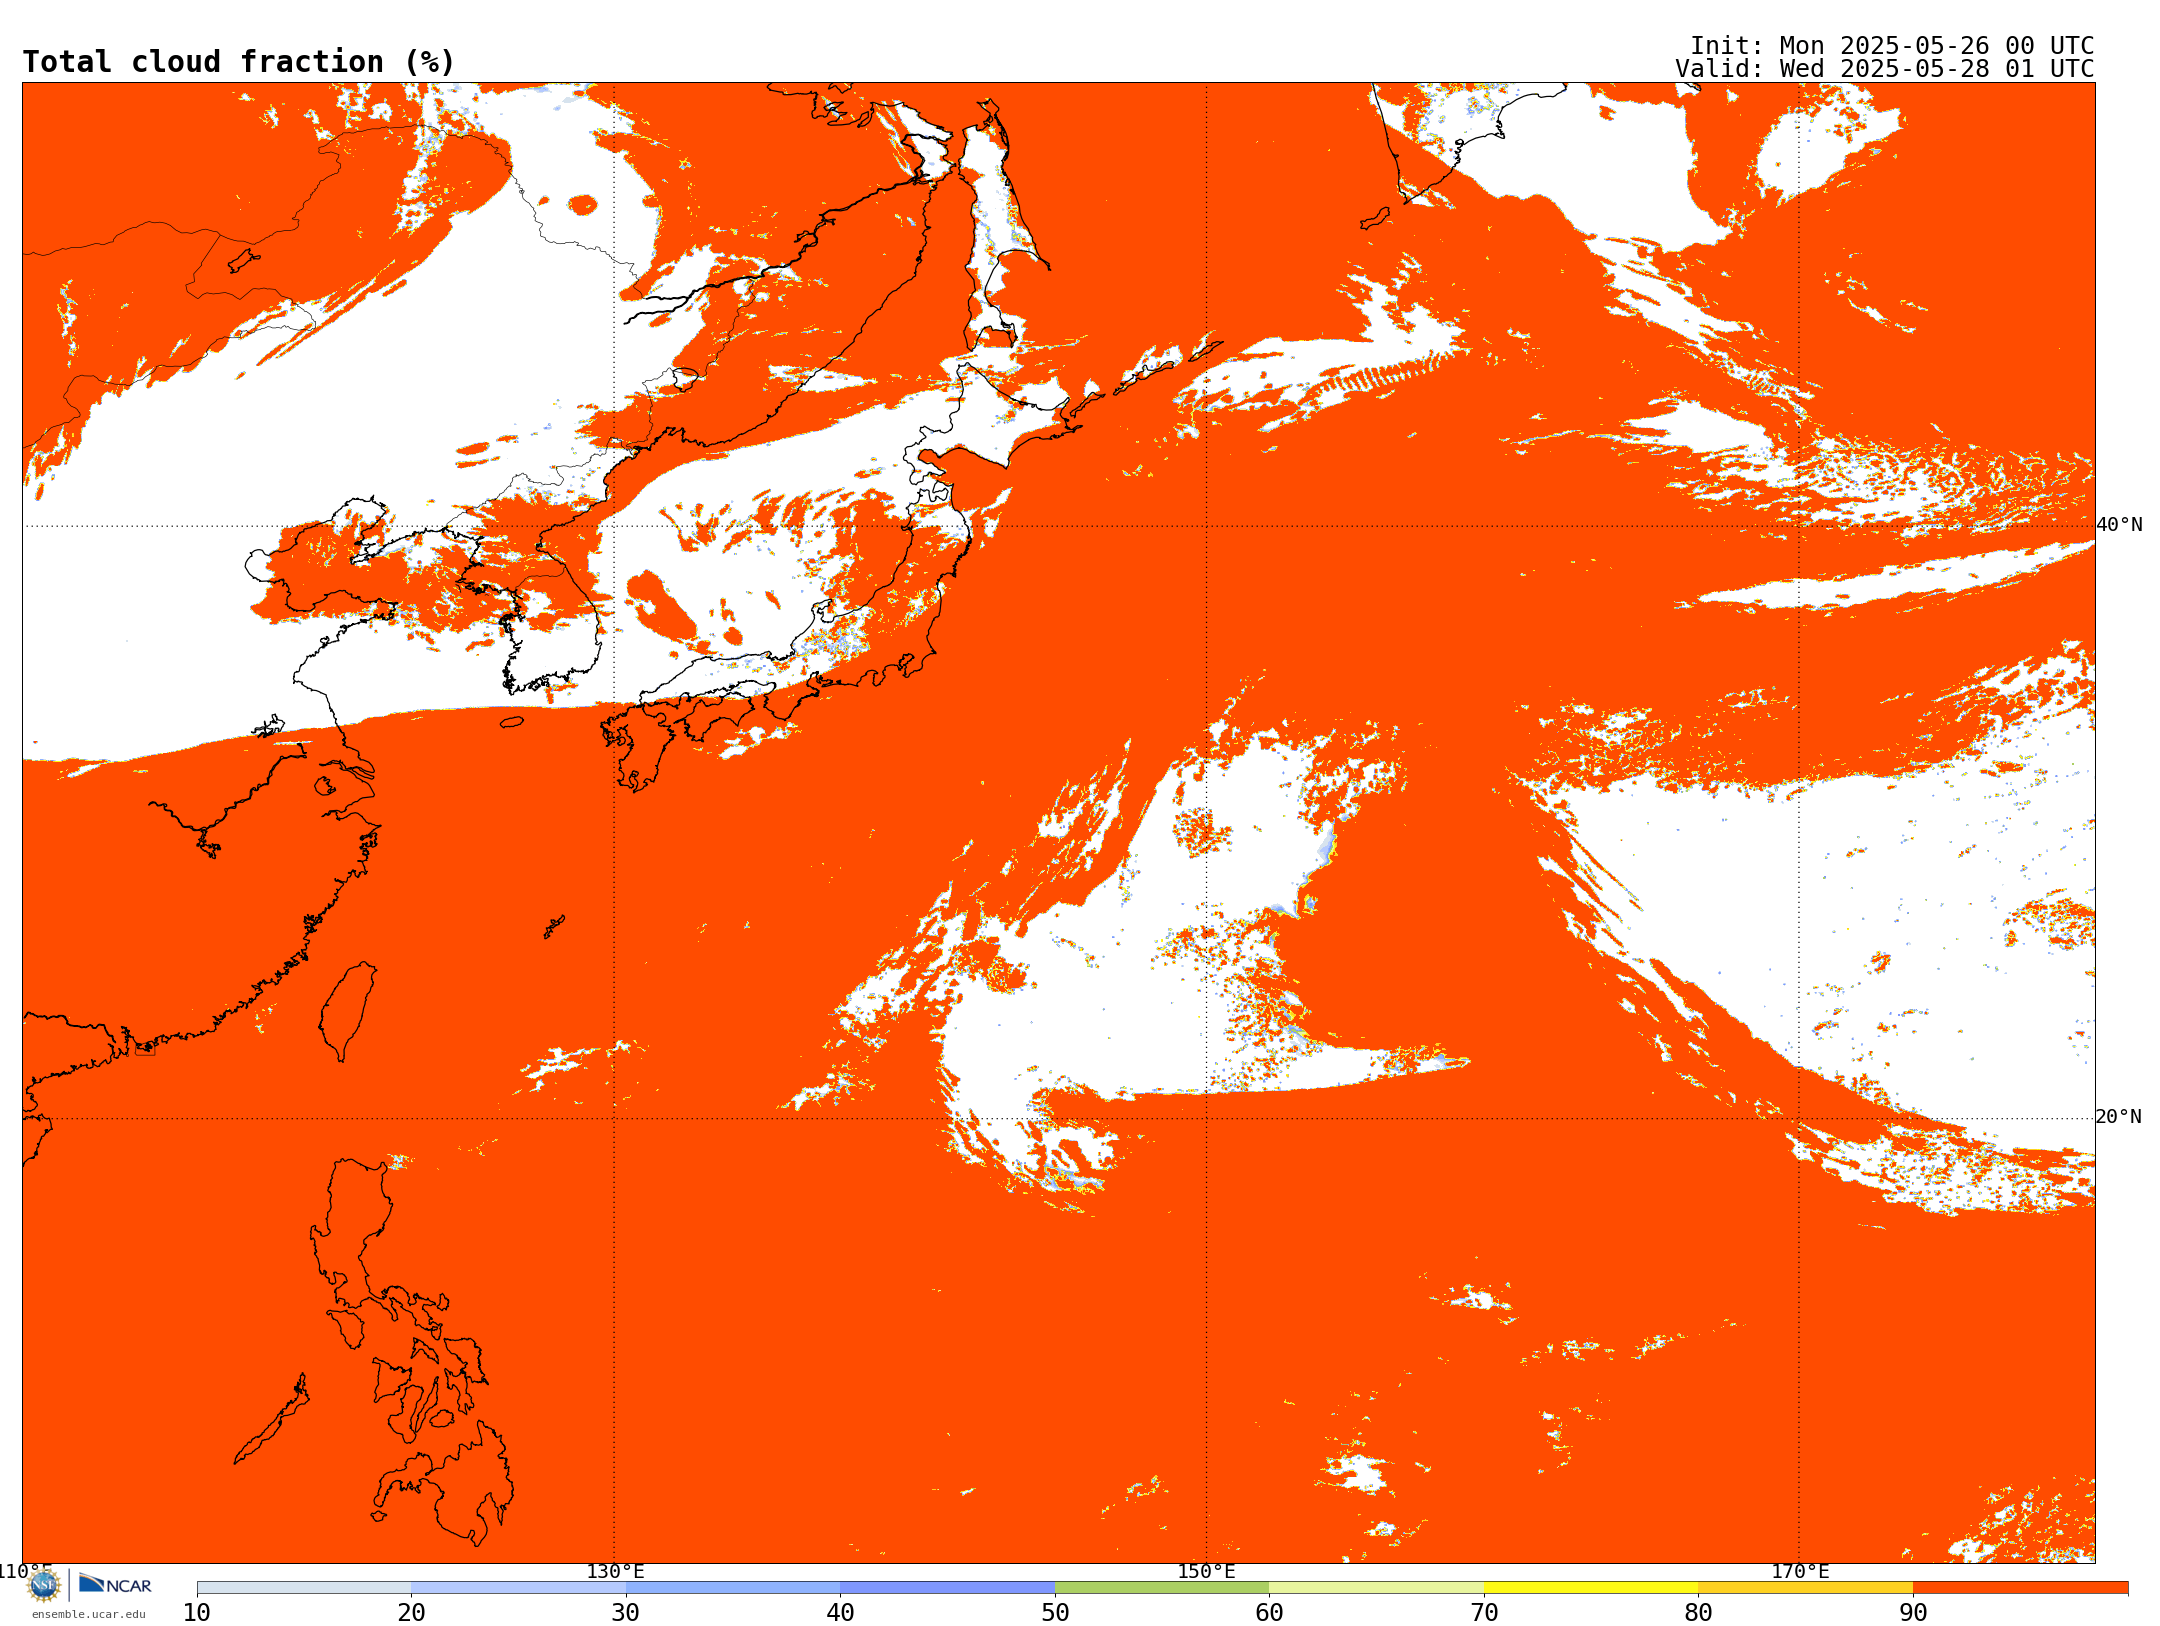Click the colorbar tick label 60
This screenshot has height=1626, width=2160.
pyautogui.click(x=1269, y=1613)
